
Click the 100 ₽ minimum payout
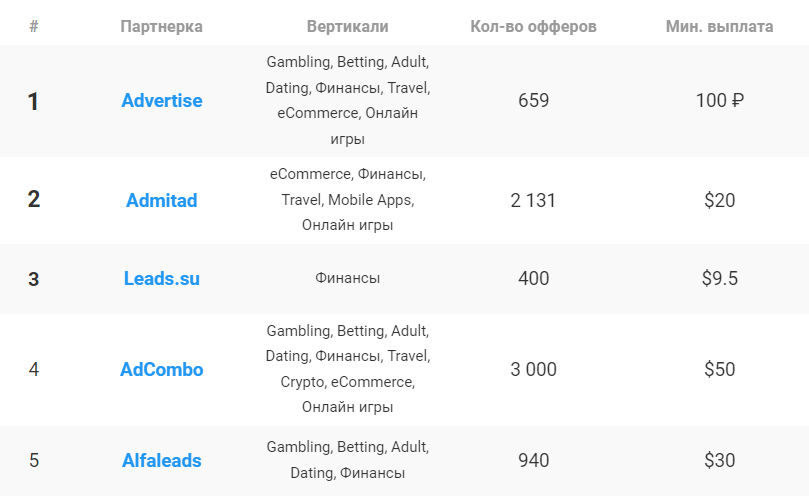(719, 101)
